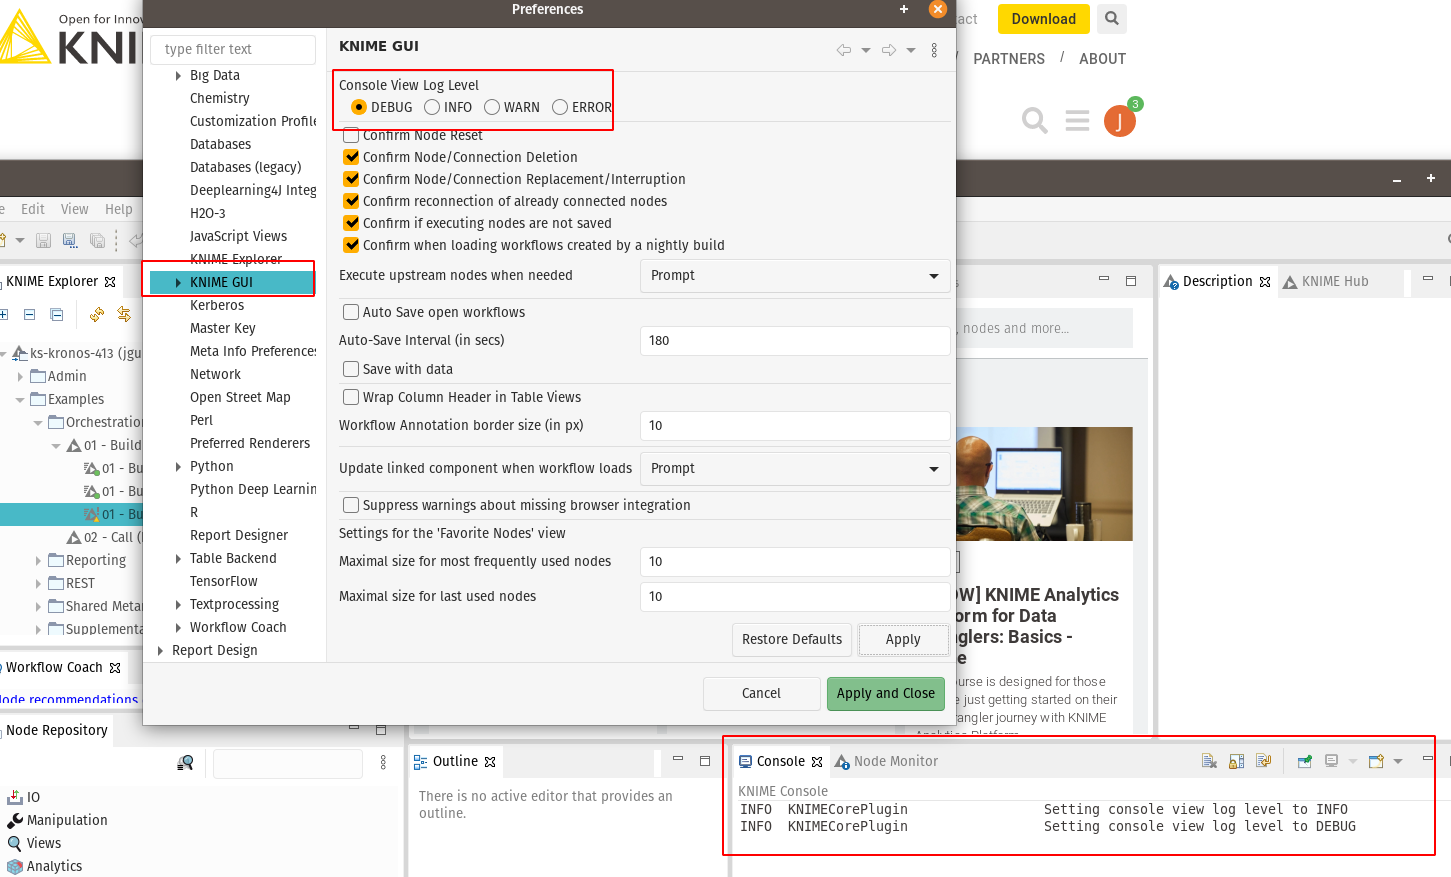Click back arrow in Preferences dialog header

click(844, 50)
